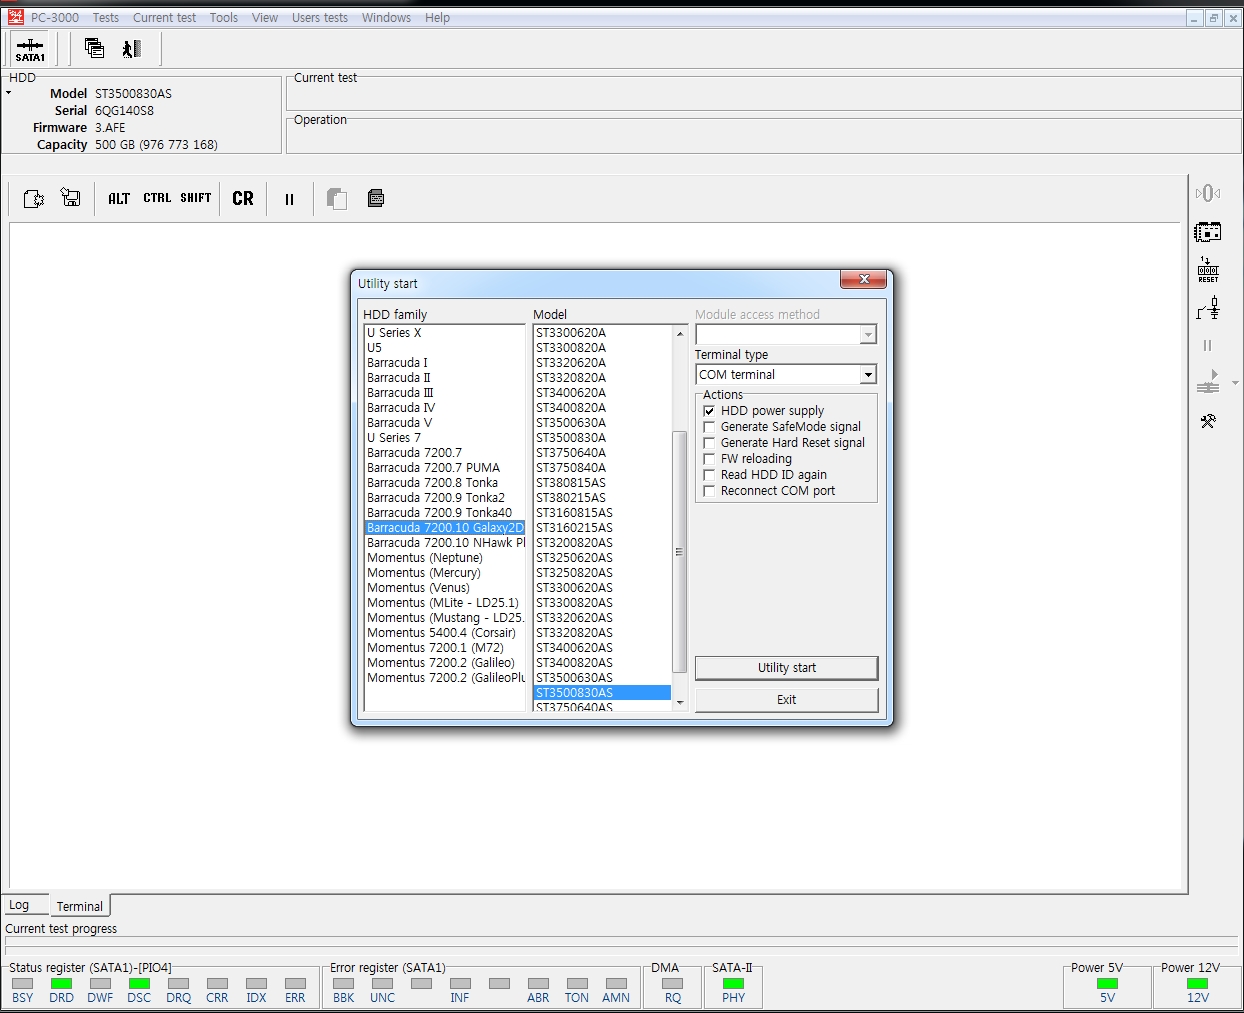Click the RESET icon in right sidebar

1208,270
